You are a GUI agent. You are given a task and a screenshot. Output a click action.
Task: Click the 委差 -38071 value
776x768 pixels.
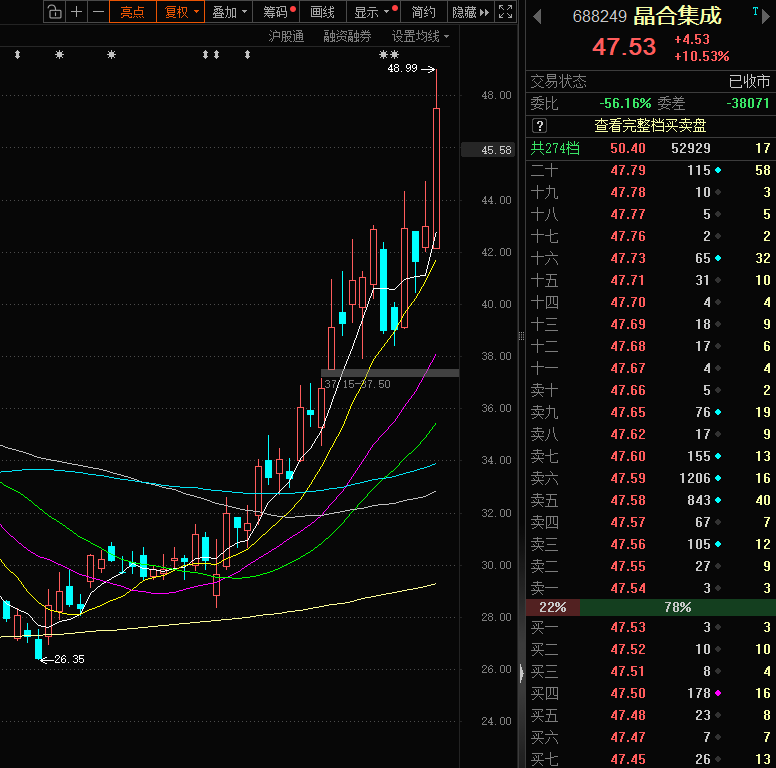tap(748, 103)
